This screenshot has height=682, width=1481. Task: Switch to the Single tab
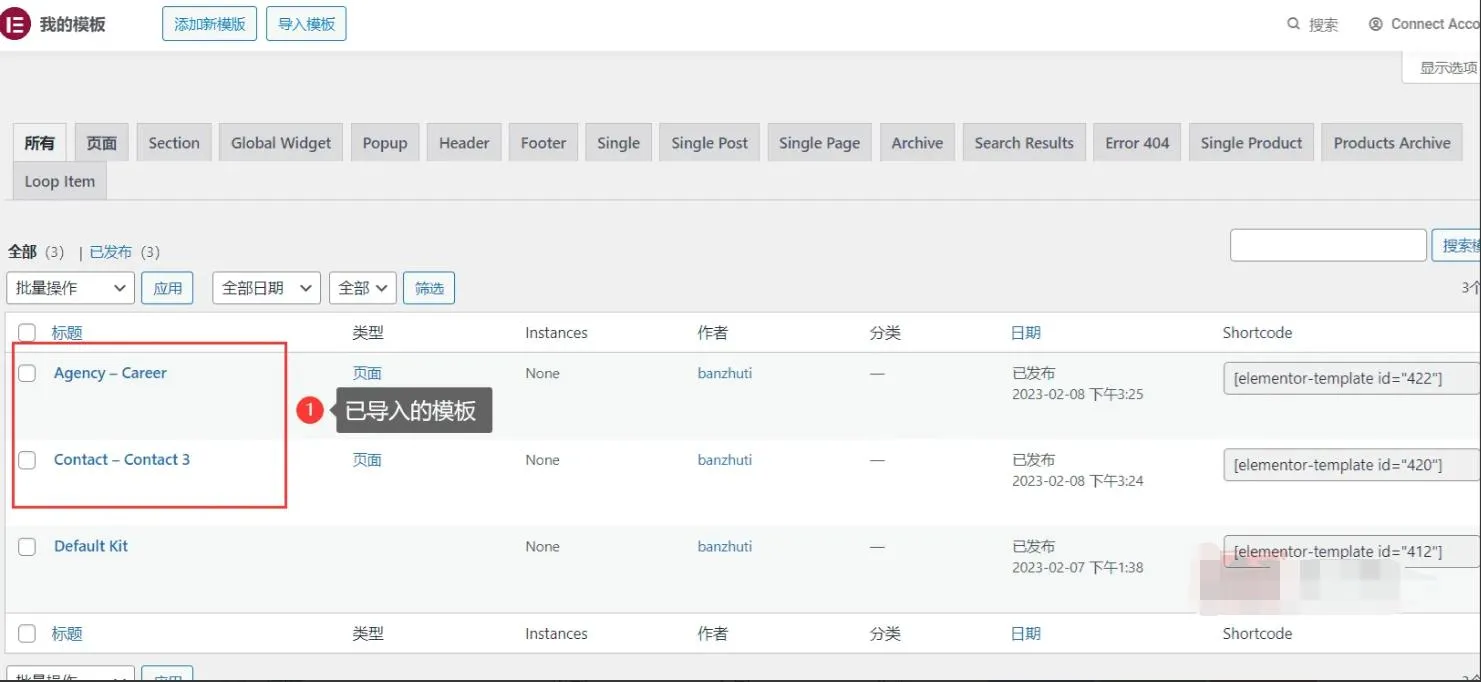(x=618, y=143)
